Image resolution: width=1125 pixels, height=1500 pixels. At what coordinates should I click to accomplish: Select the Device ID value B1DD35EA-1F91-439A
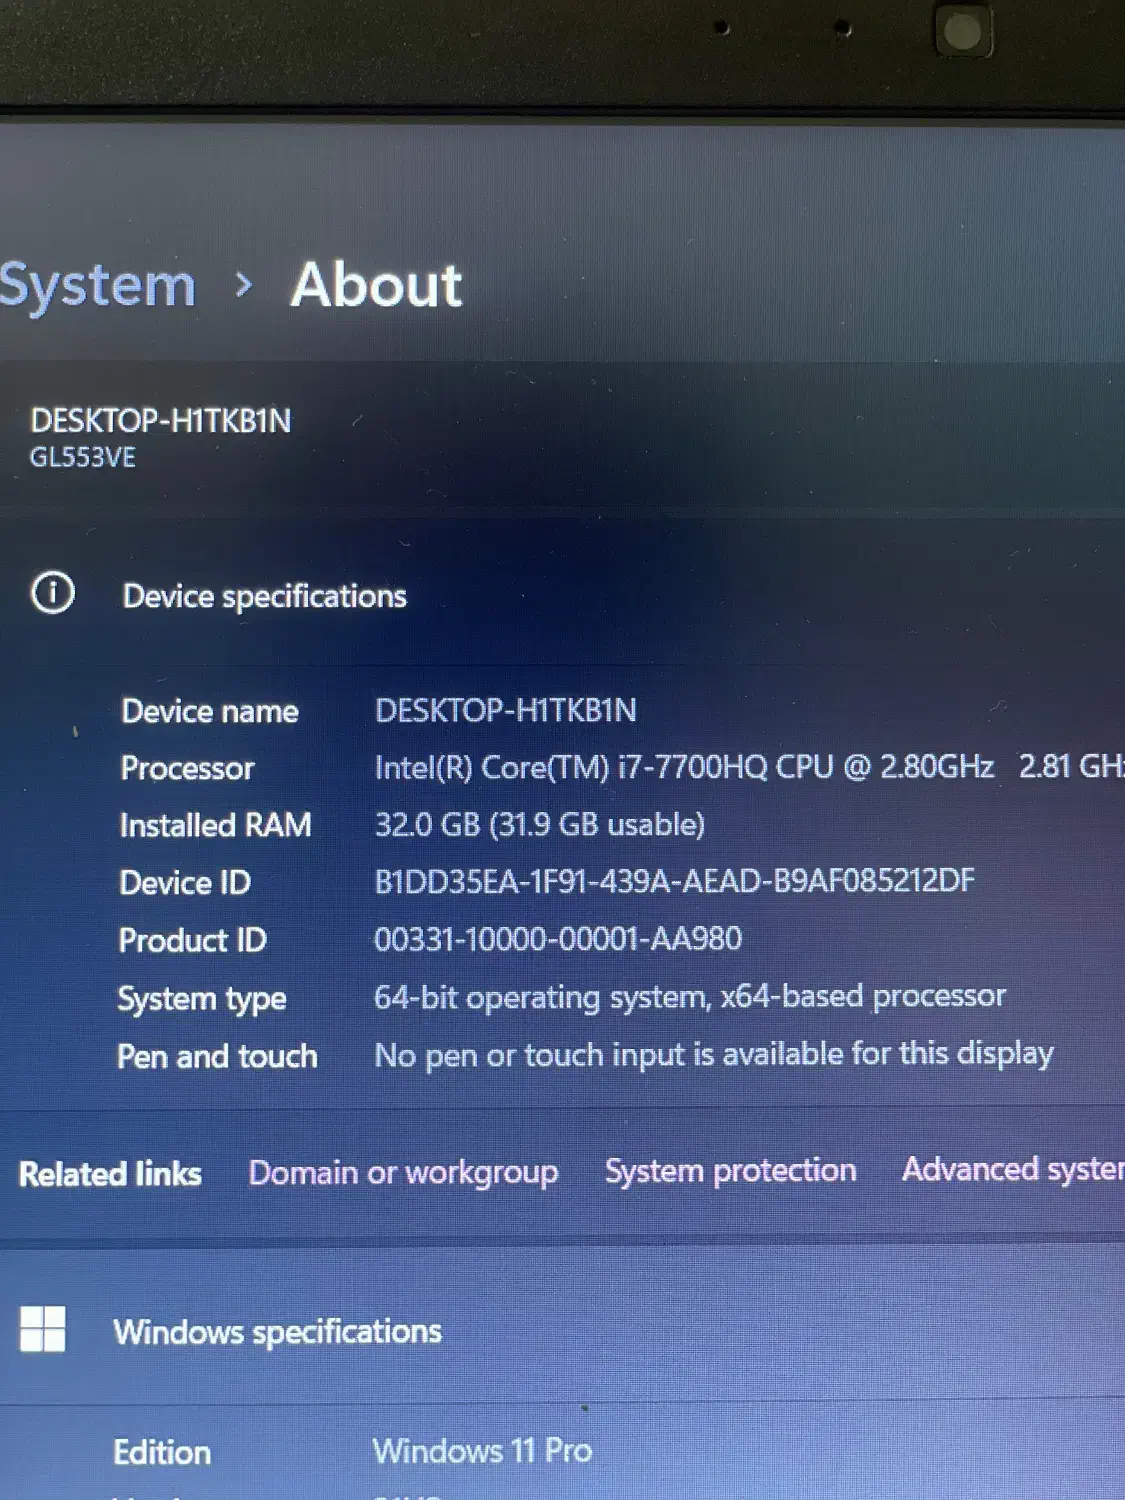(x=674, y=881)
